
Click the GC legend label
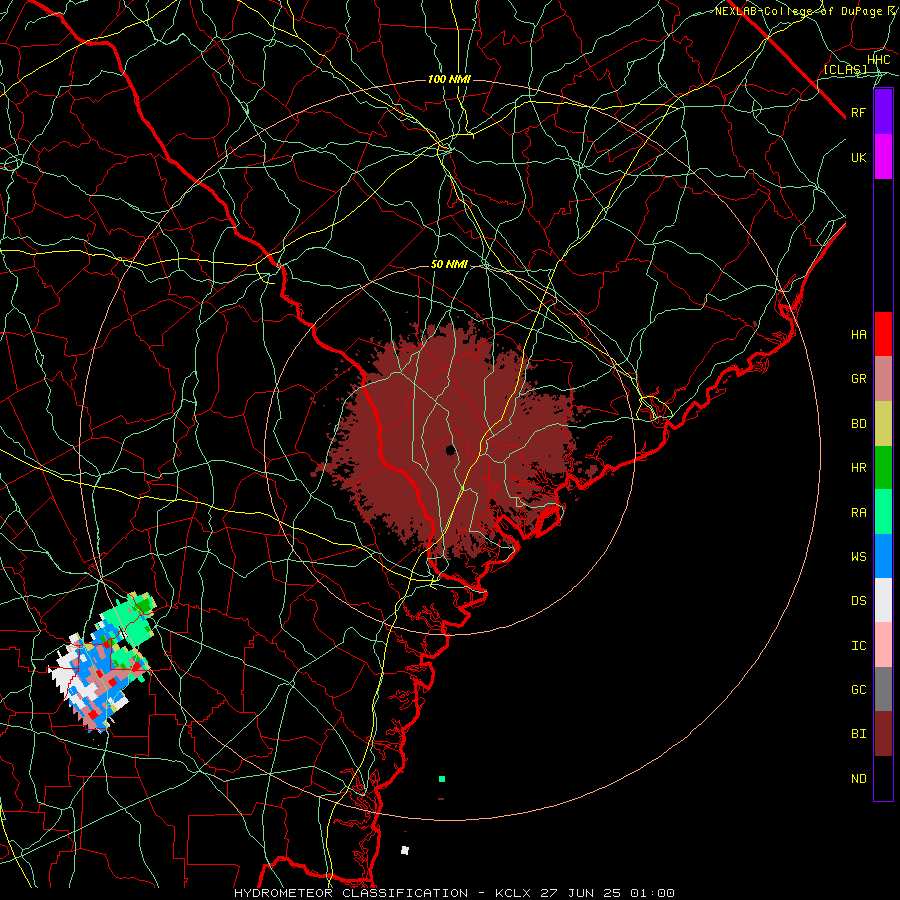click(x=859, y=690)
